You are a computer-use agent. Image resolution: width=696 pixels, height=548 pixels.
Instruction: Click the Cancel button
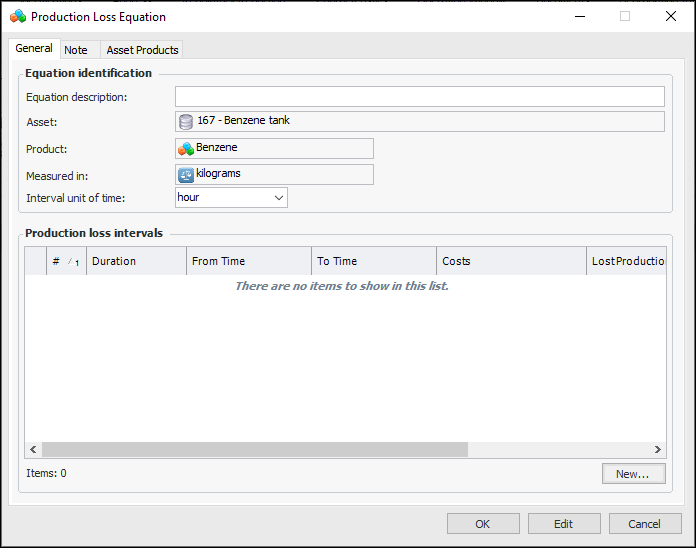(x=645, y=524)
